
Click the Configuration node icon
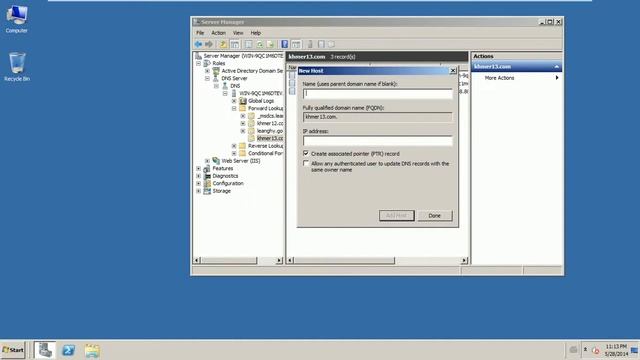coord(207,183)
